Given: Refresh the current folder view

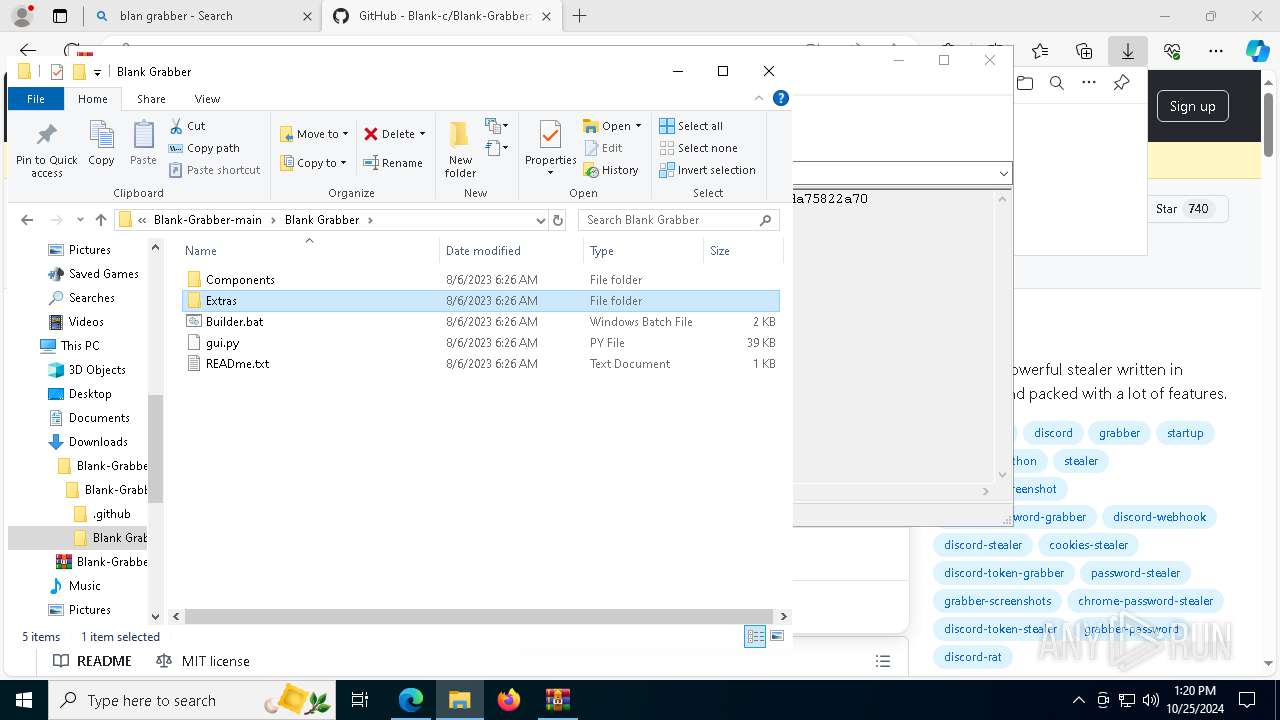Looking at the screenshot, I should coord(558,220).
